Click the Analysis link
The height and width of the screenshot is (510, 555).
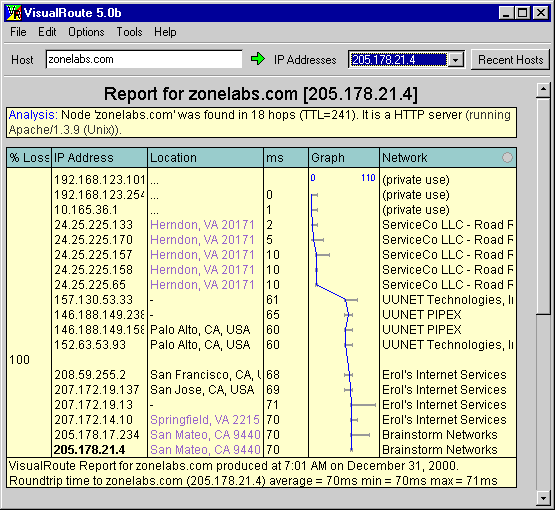click(33, 115)
